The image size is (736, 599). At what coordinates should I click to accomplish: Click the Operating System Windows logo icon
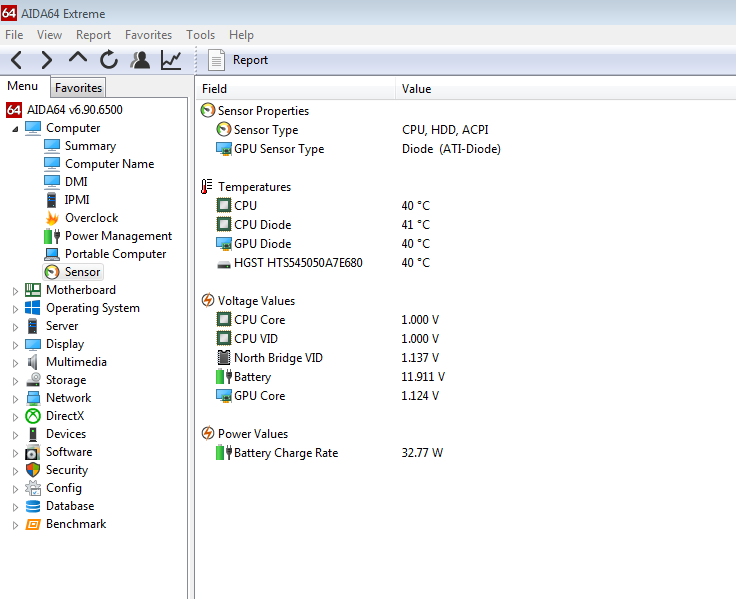(33, 308)
